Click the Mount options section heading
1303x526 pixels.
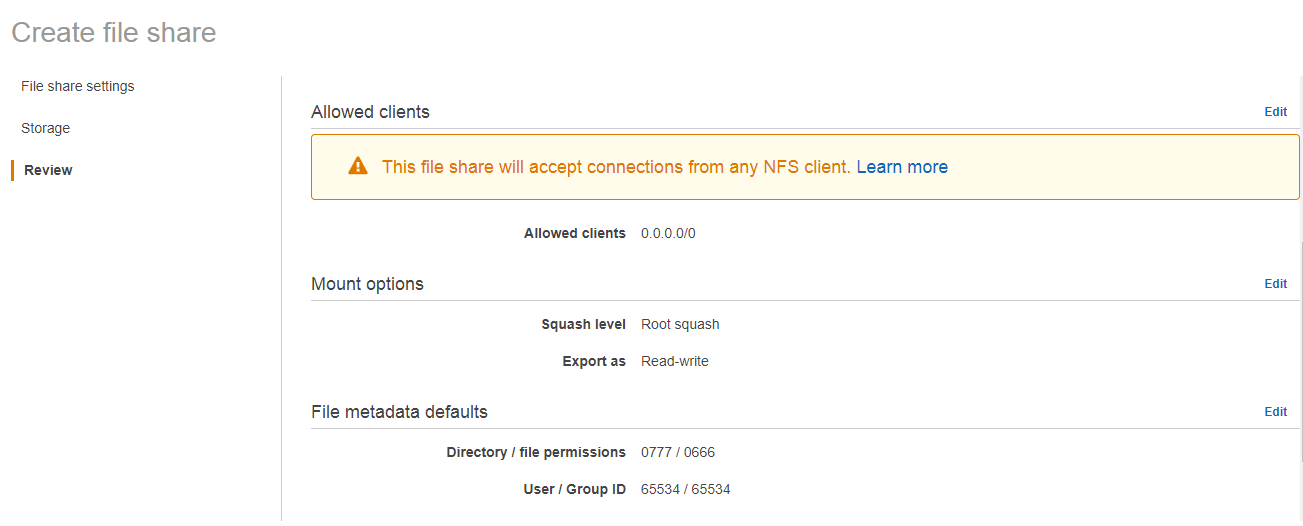tap(367, 284)
